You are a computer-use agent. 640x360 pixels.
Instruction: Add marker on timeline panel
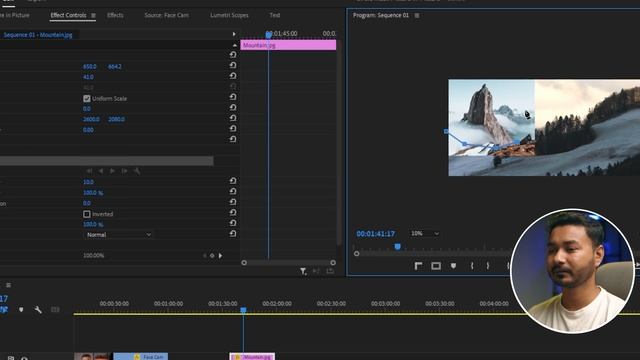[x=21, y=310]
